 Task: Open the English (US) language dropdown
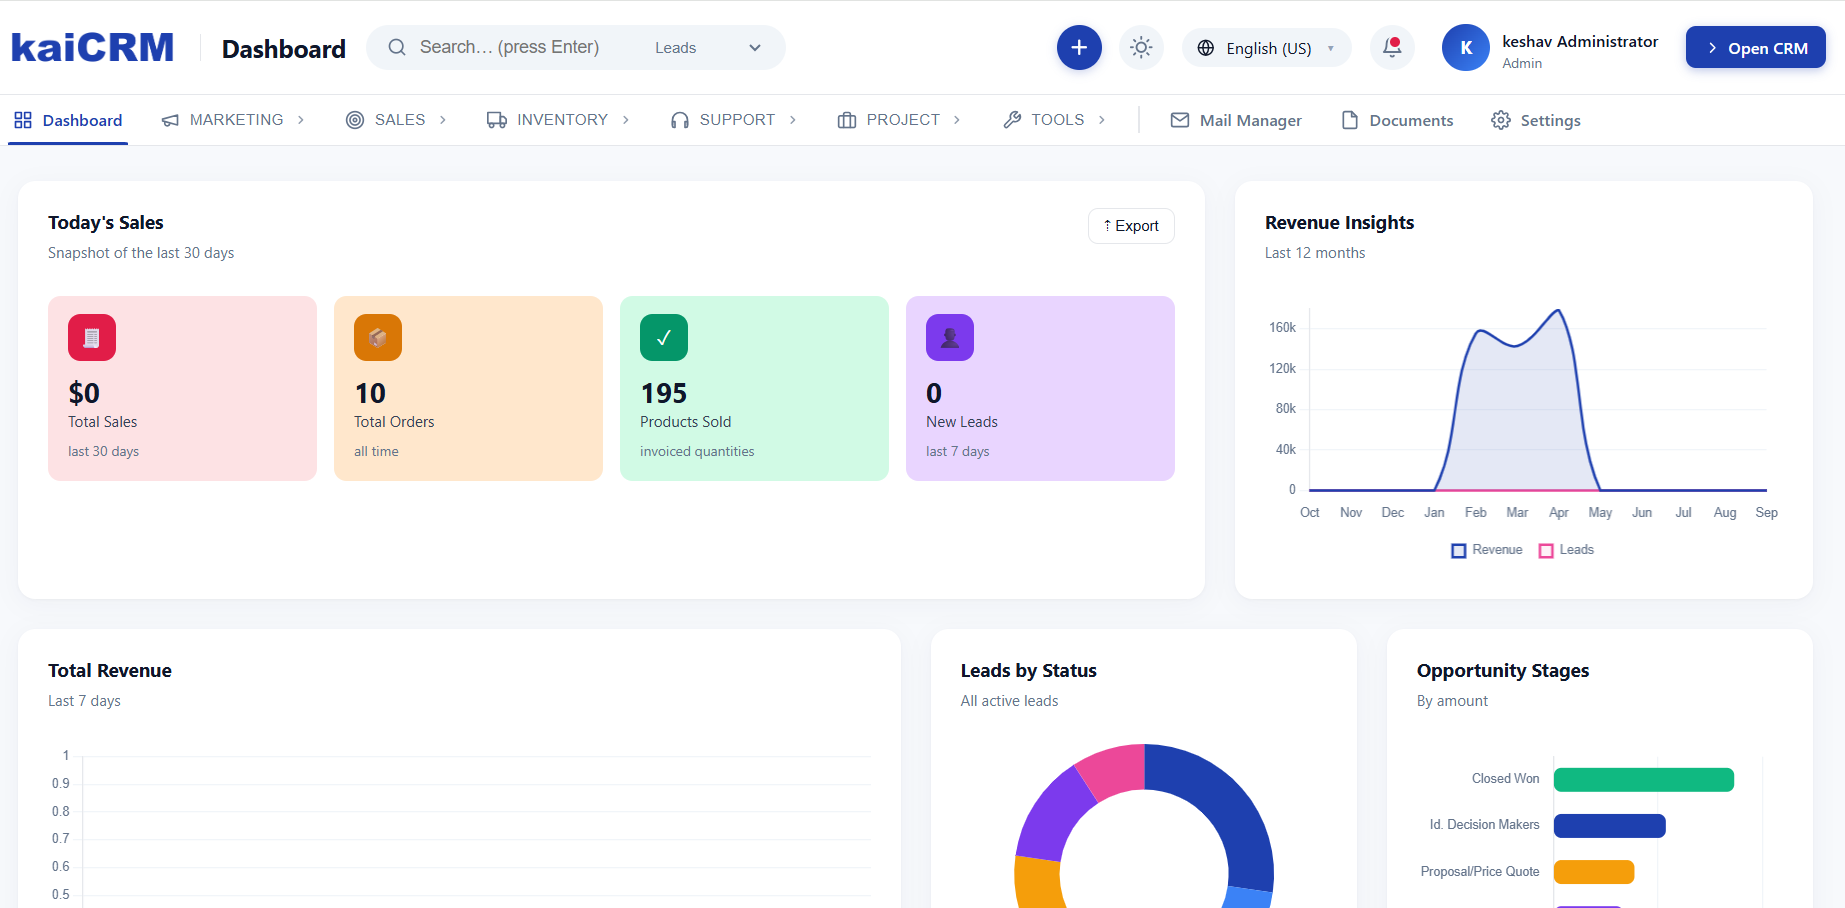(x=1267, y=48)
